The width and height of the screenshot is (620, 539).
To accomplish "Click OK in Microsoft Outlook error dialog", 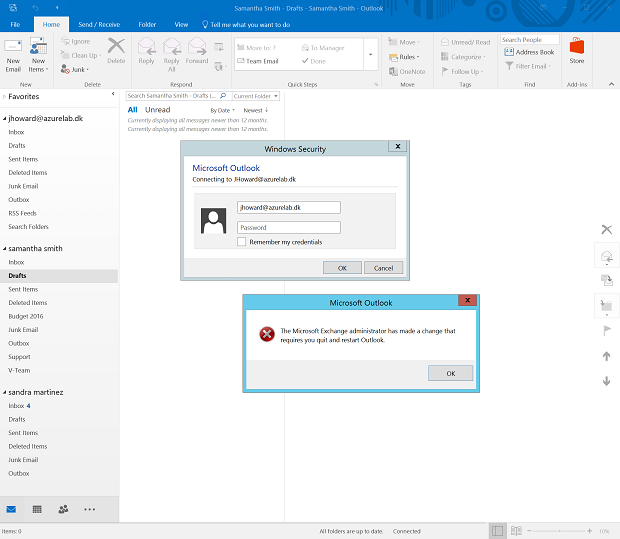I will click(450, 373).
